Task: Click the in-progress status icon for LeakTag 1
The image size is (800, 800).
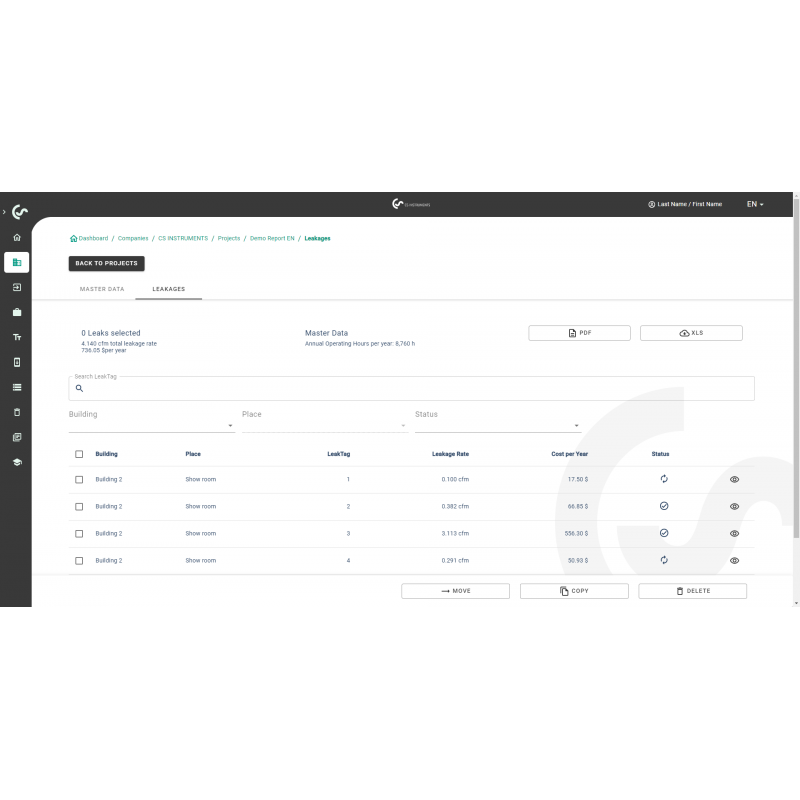Action: pos(663,479)
